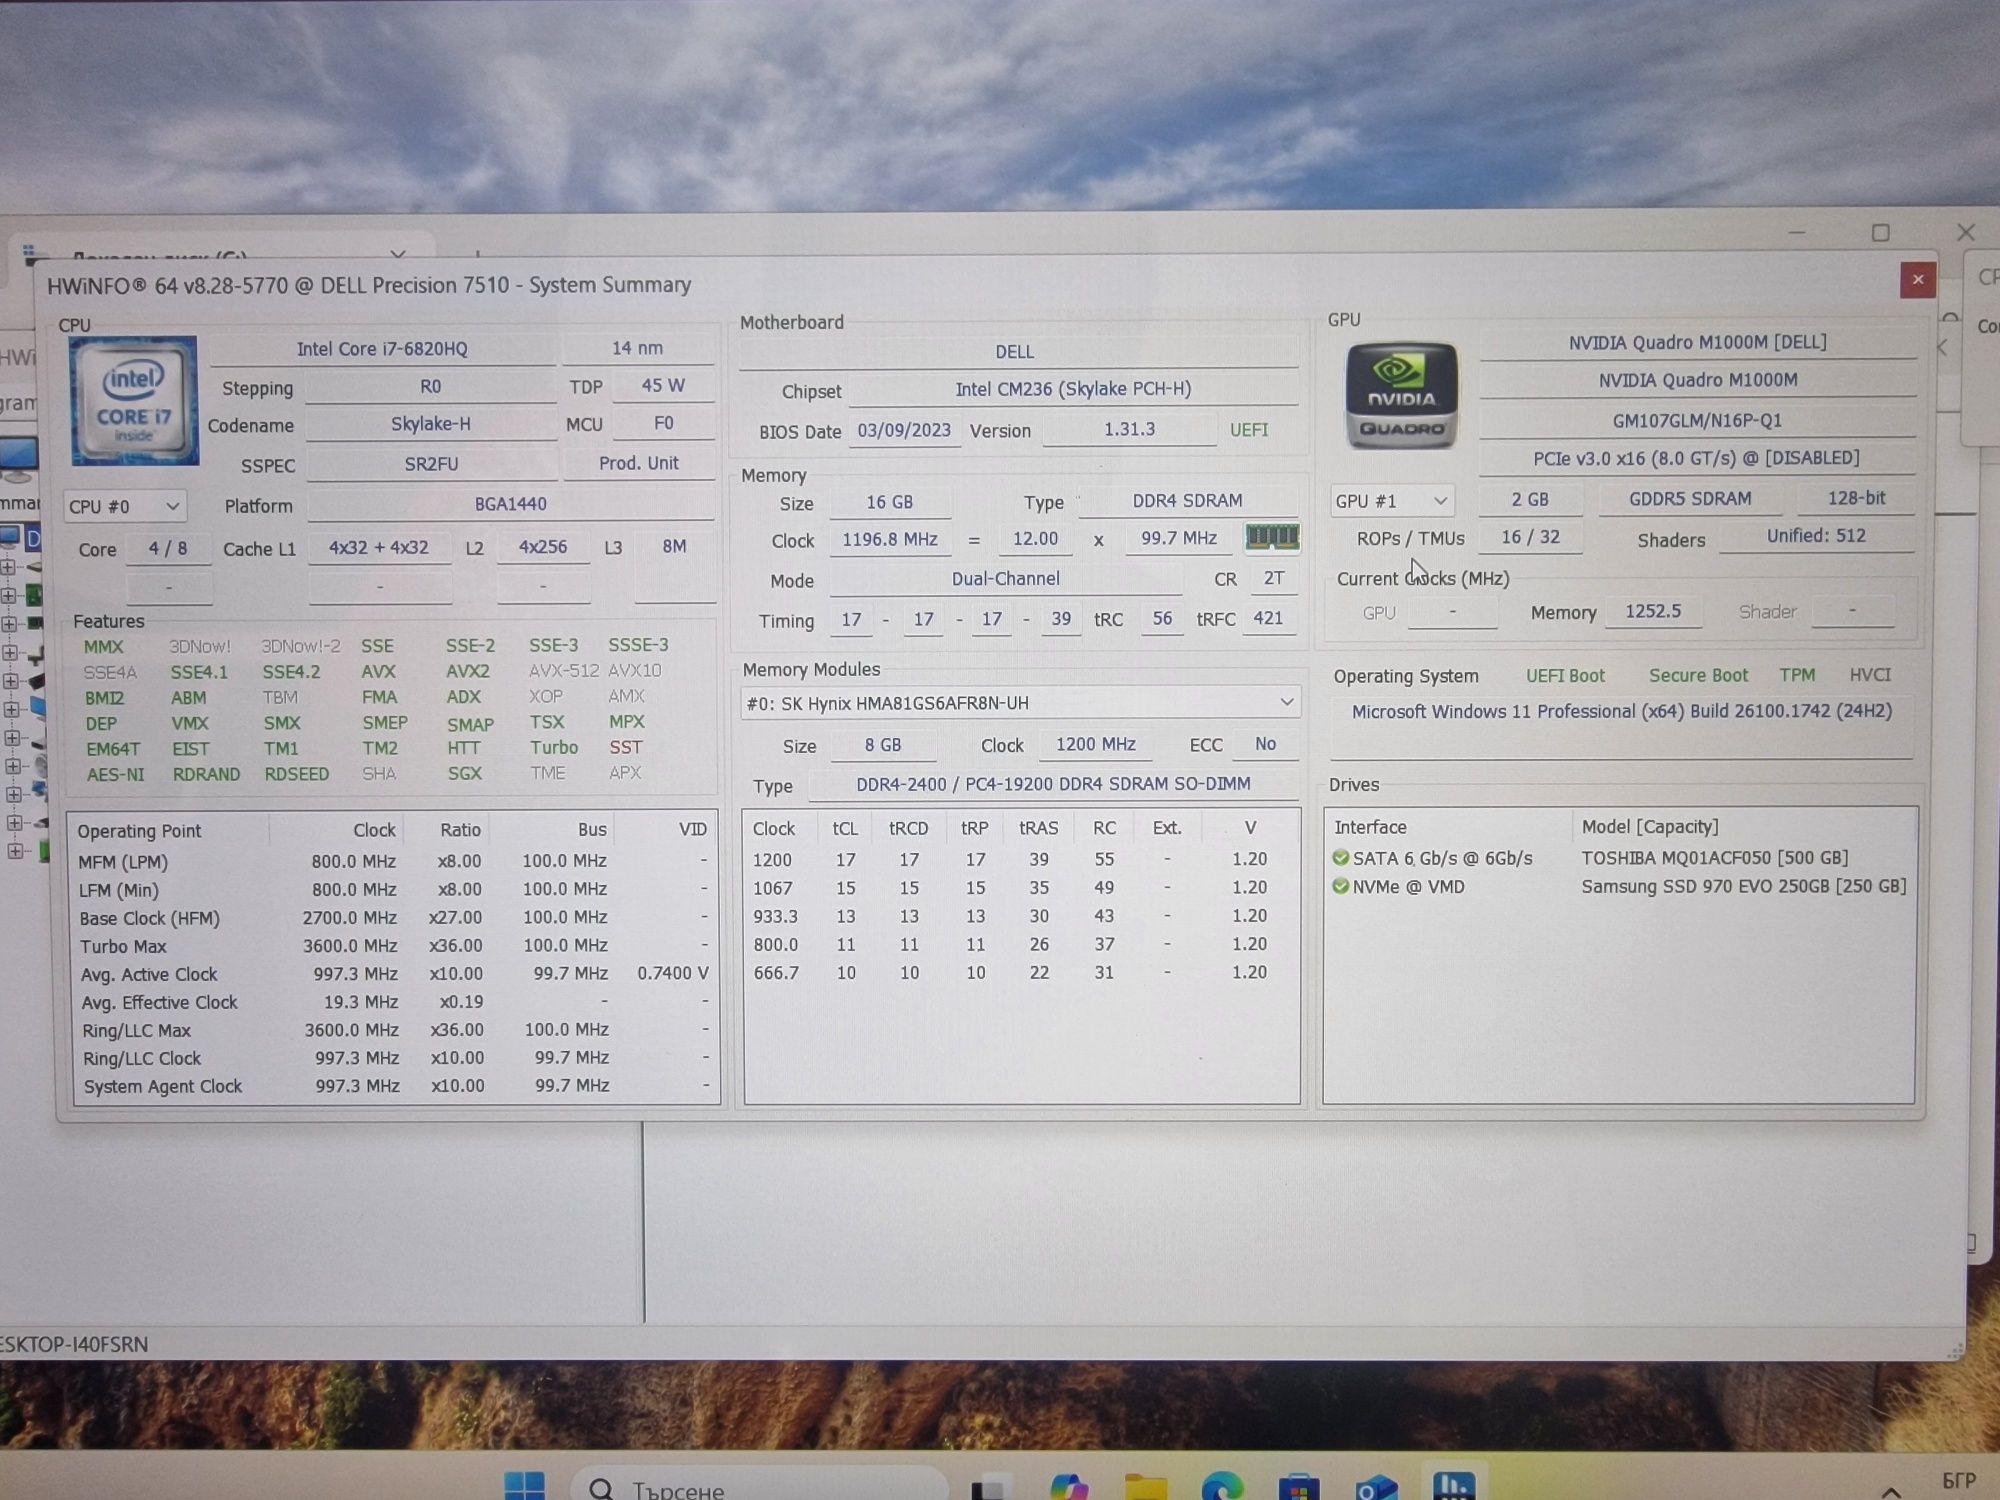Click the Intel Core i7-6820HQ name field

pos(382,349)
